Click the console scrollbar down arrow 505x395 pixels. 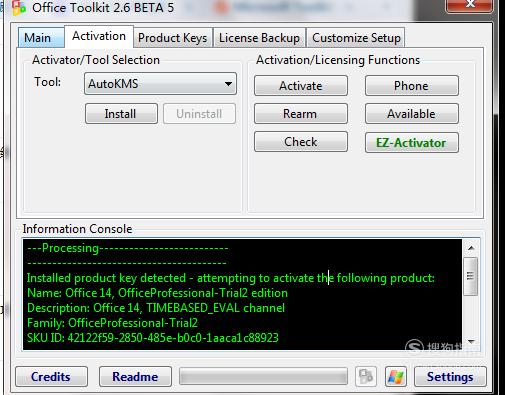tap(471, 341)
